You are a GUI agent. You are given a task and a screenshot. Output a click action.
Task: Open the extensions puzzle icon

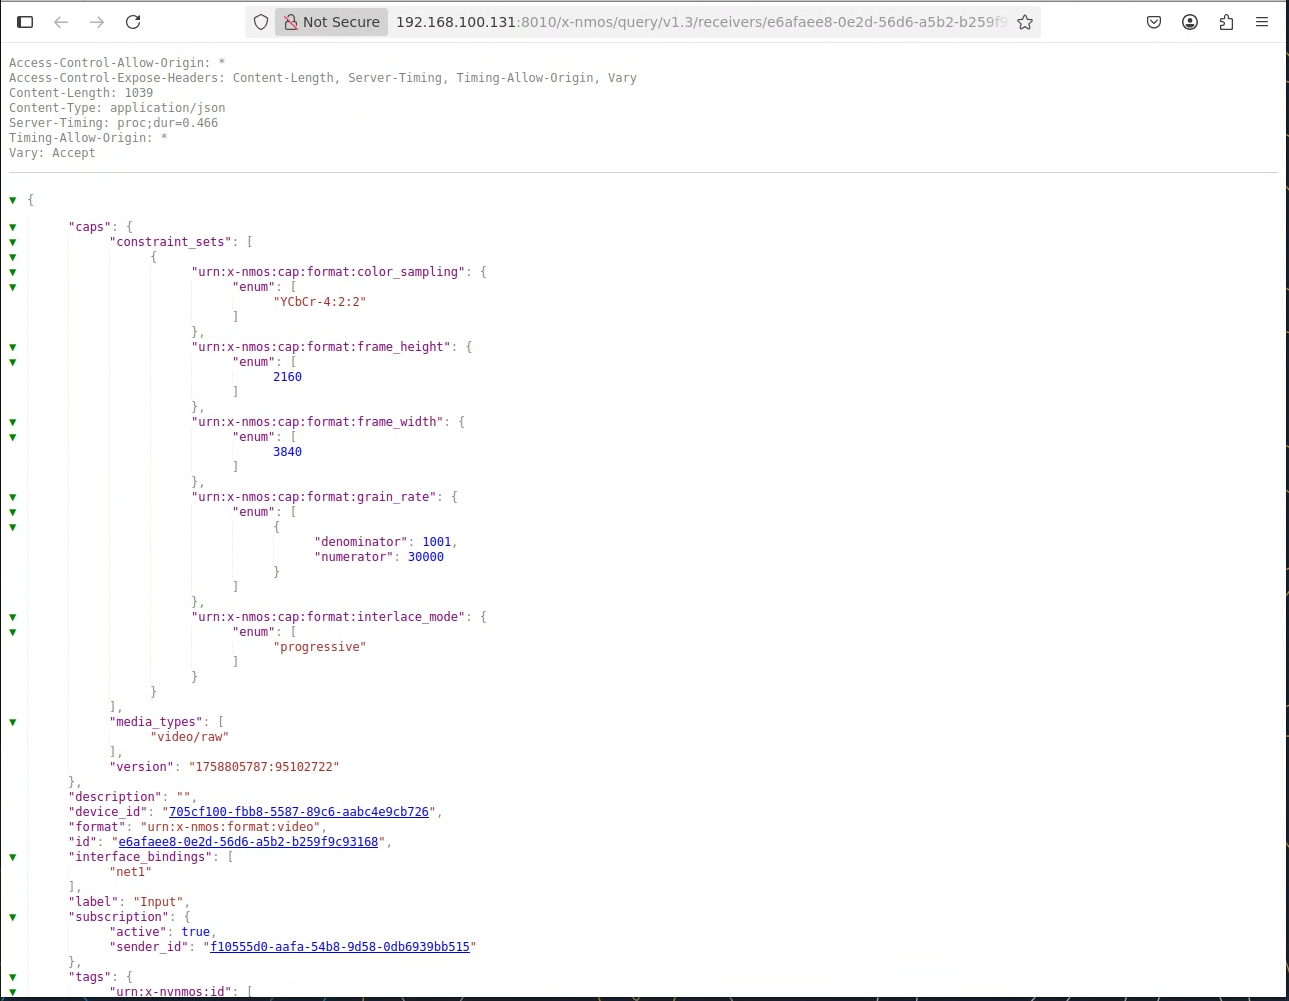(x=1226, y=22)
